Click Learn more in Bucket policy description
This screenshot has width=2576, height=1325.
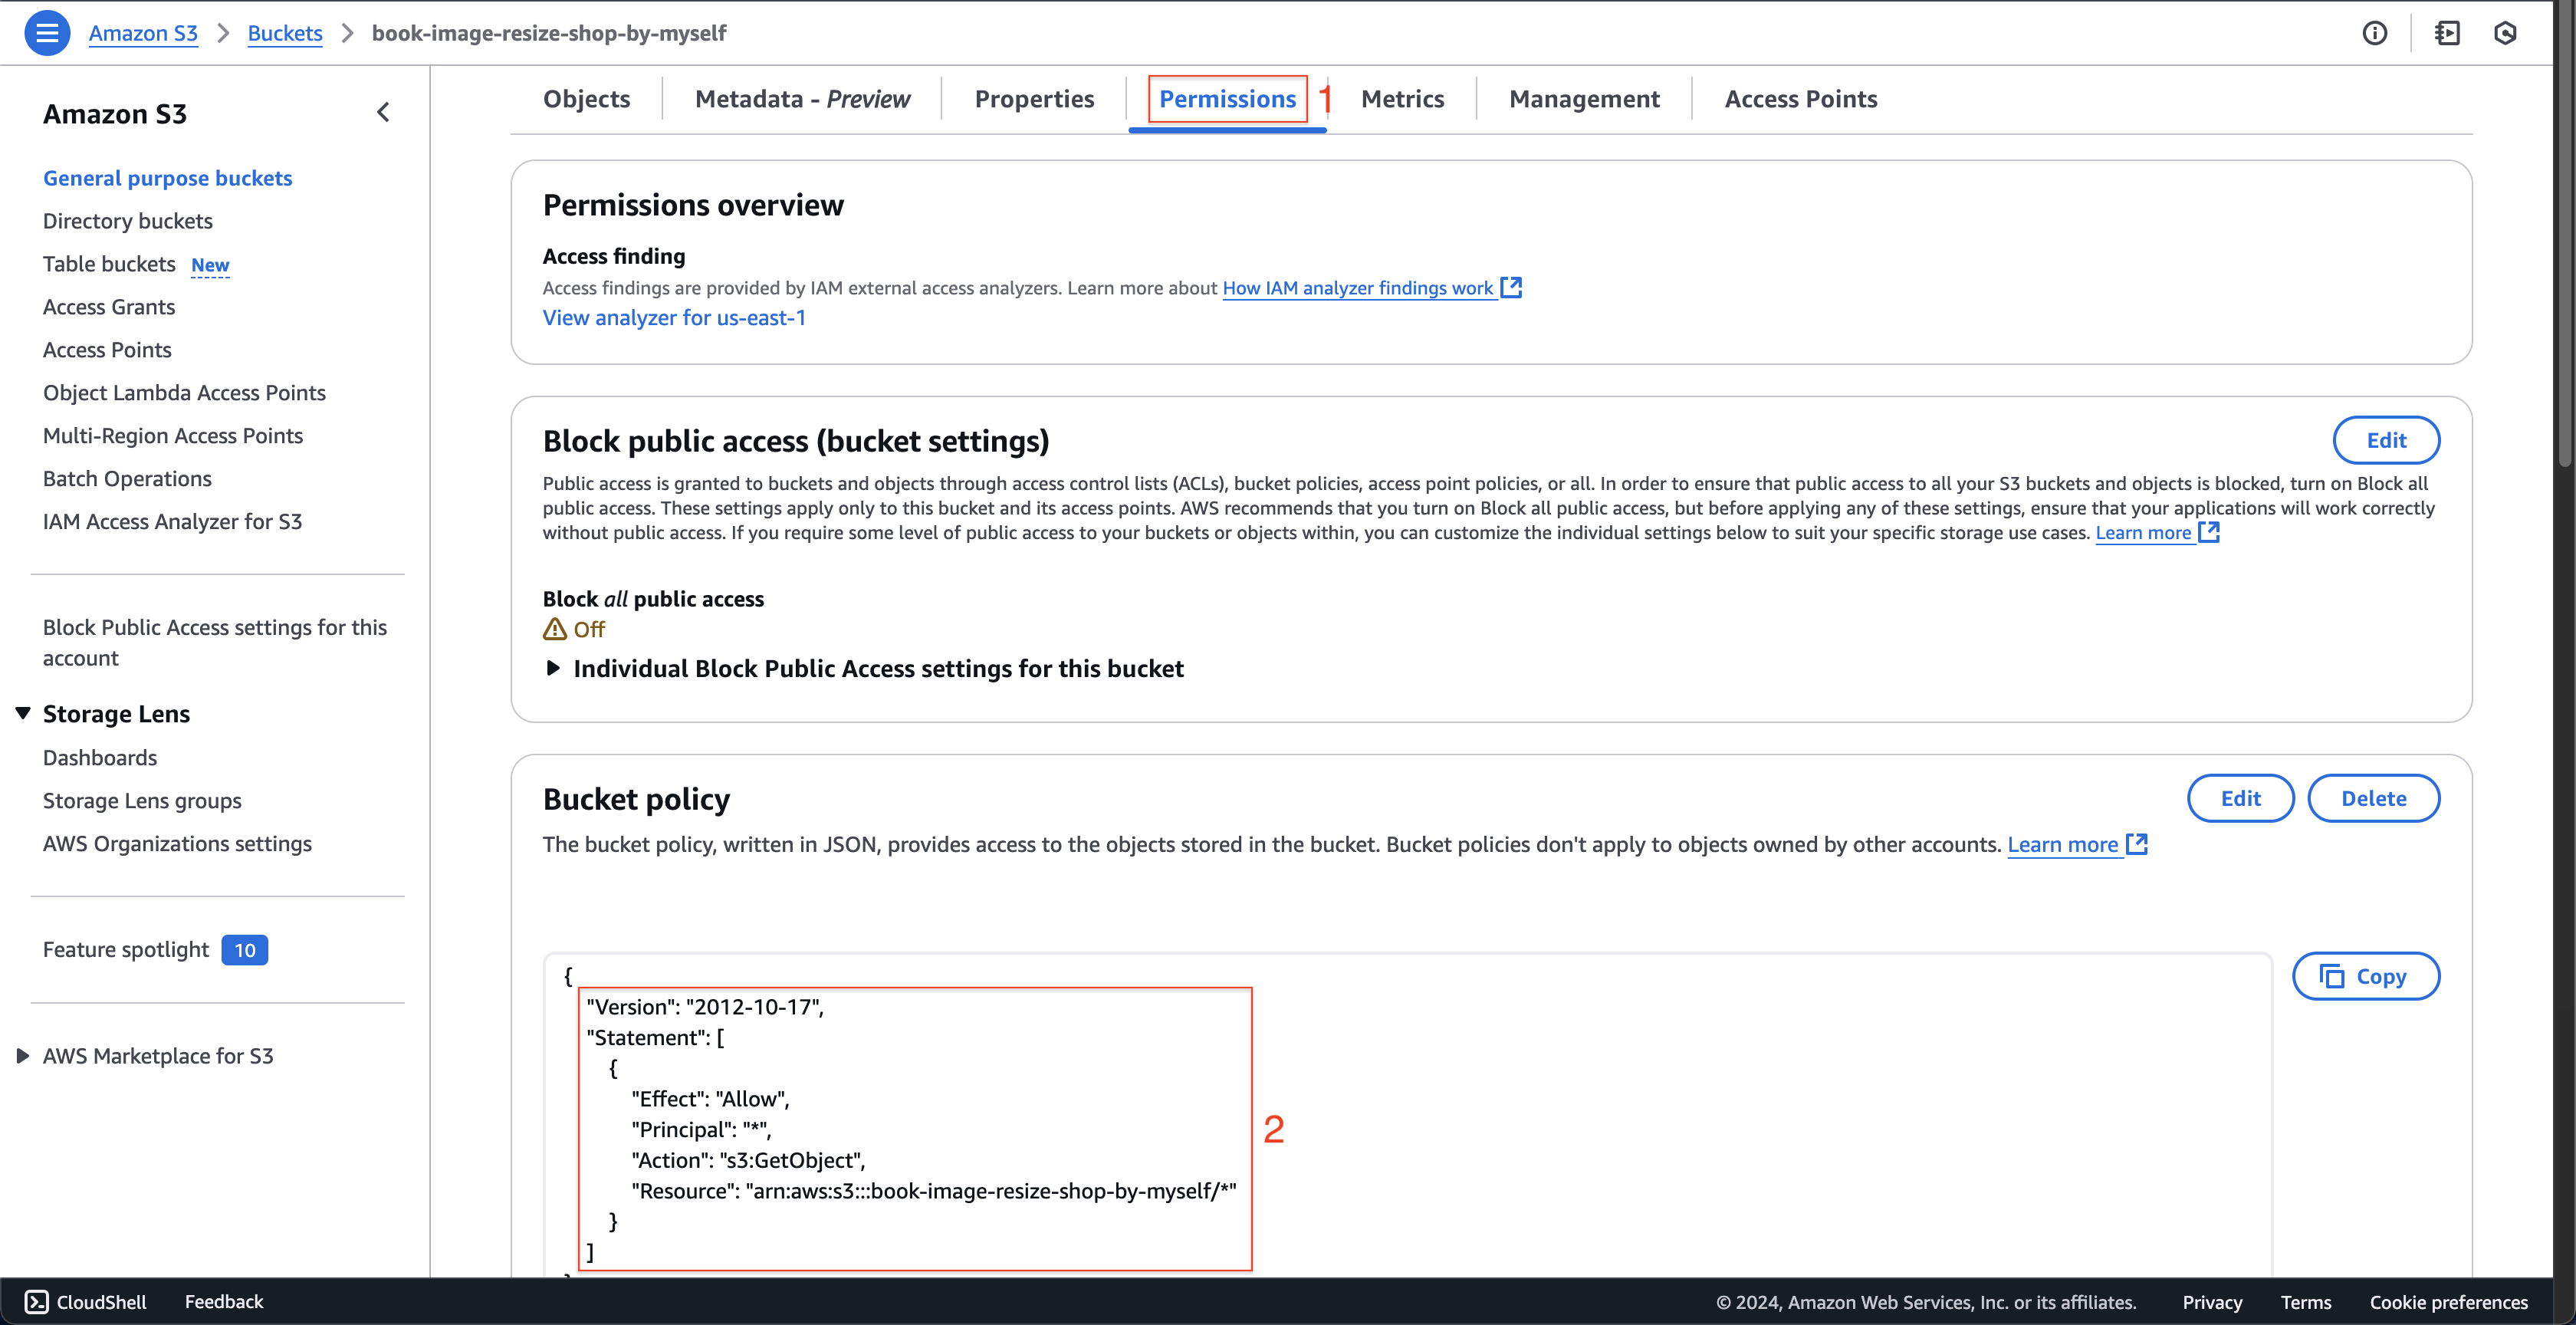2062,845
